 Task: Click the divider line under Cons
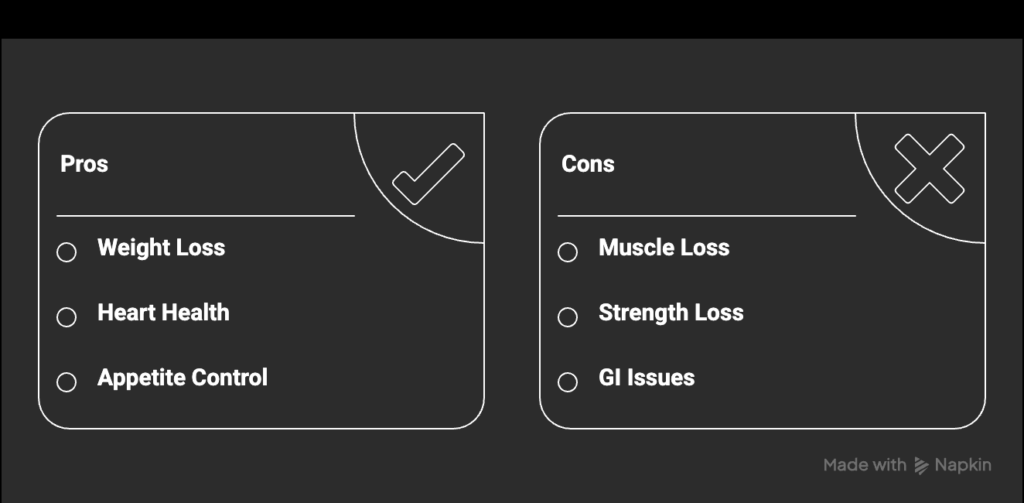pyautogui.click(x=706, y=215)
